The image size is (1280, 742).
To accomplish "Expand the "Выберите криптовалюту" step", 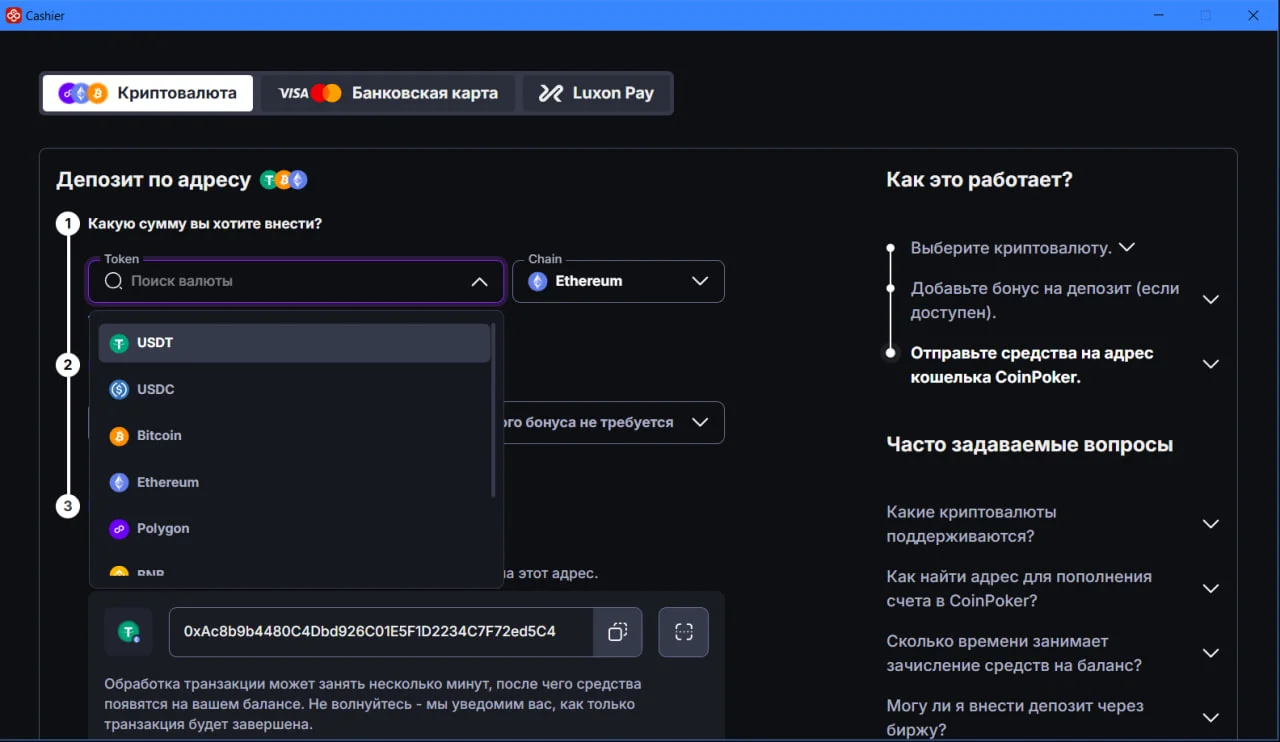I will 1127,247.
